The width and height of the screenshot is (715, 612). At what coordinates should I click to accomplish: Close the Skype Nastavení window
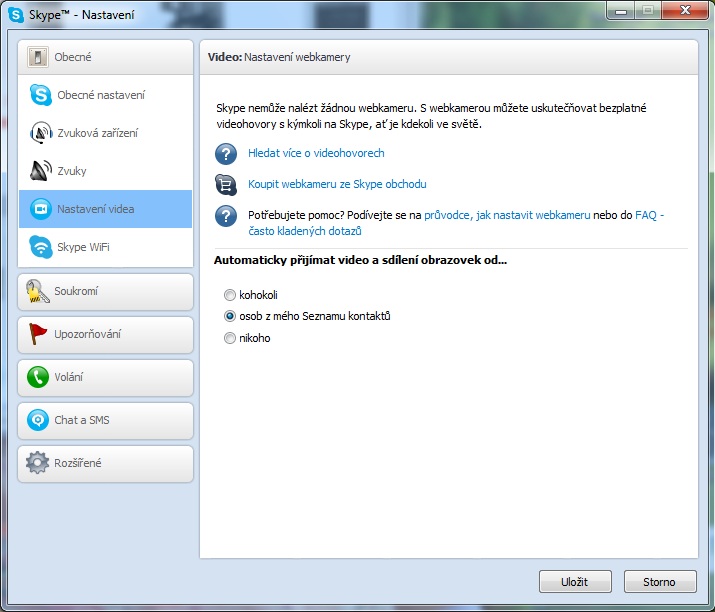[x=685, y=10]
